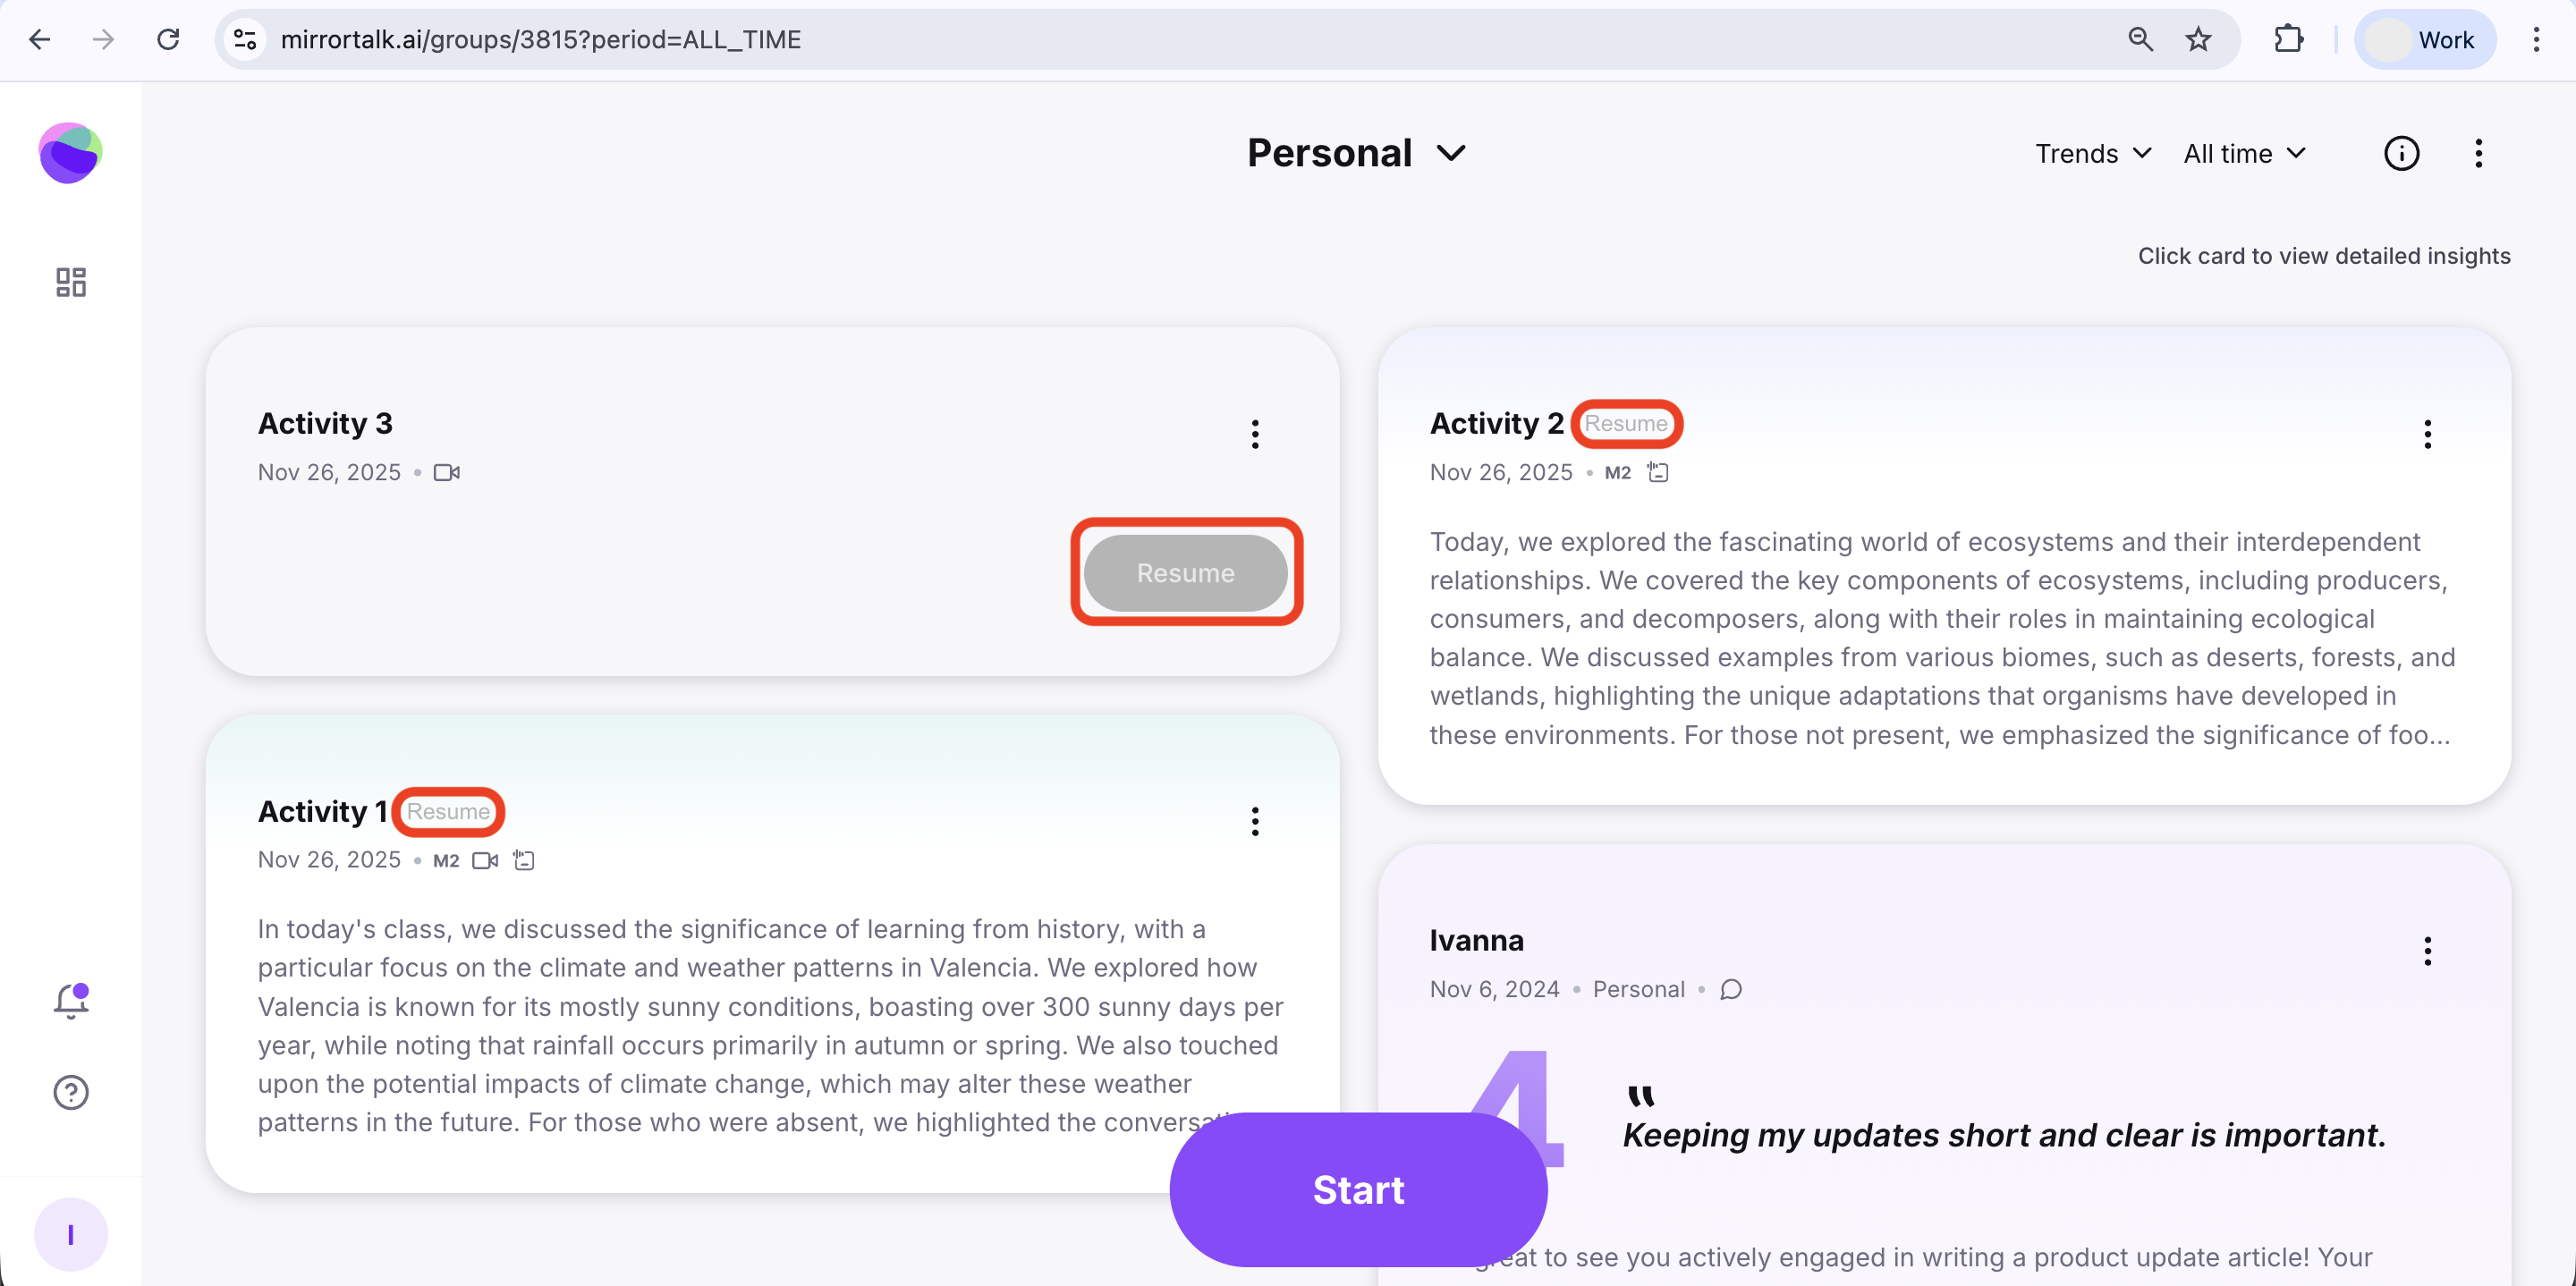
Task: Open page options three-dot menu
Action: (2478, 153)
